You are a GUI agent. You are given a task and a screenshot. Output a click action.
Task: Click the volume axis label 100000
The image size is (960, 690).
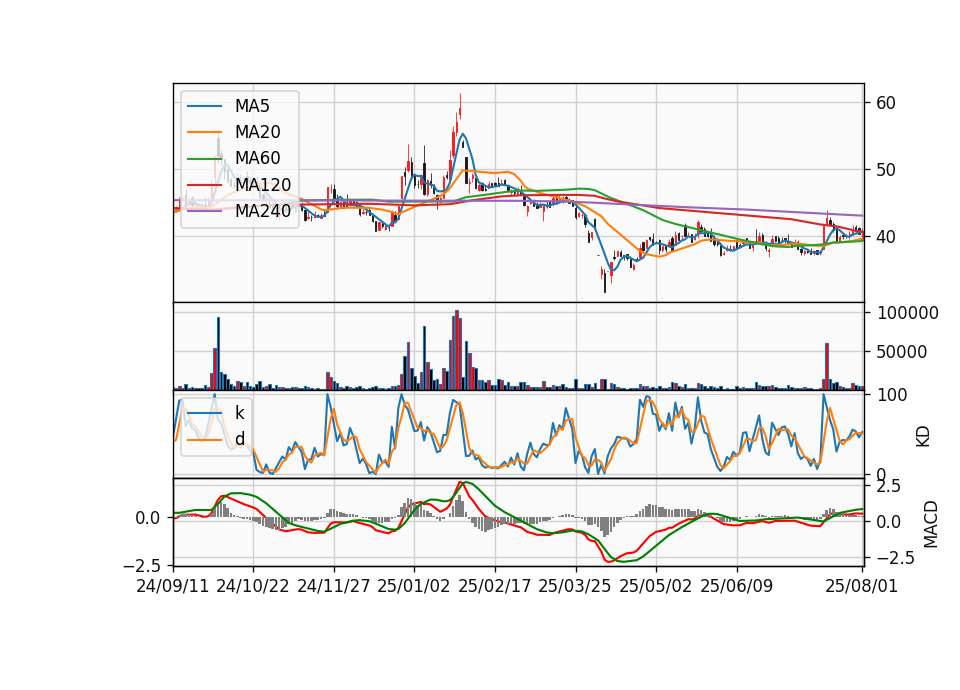point(907,313)
